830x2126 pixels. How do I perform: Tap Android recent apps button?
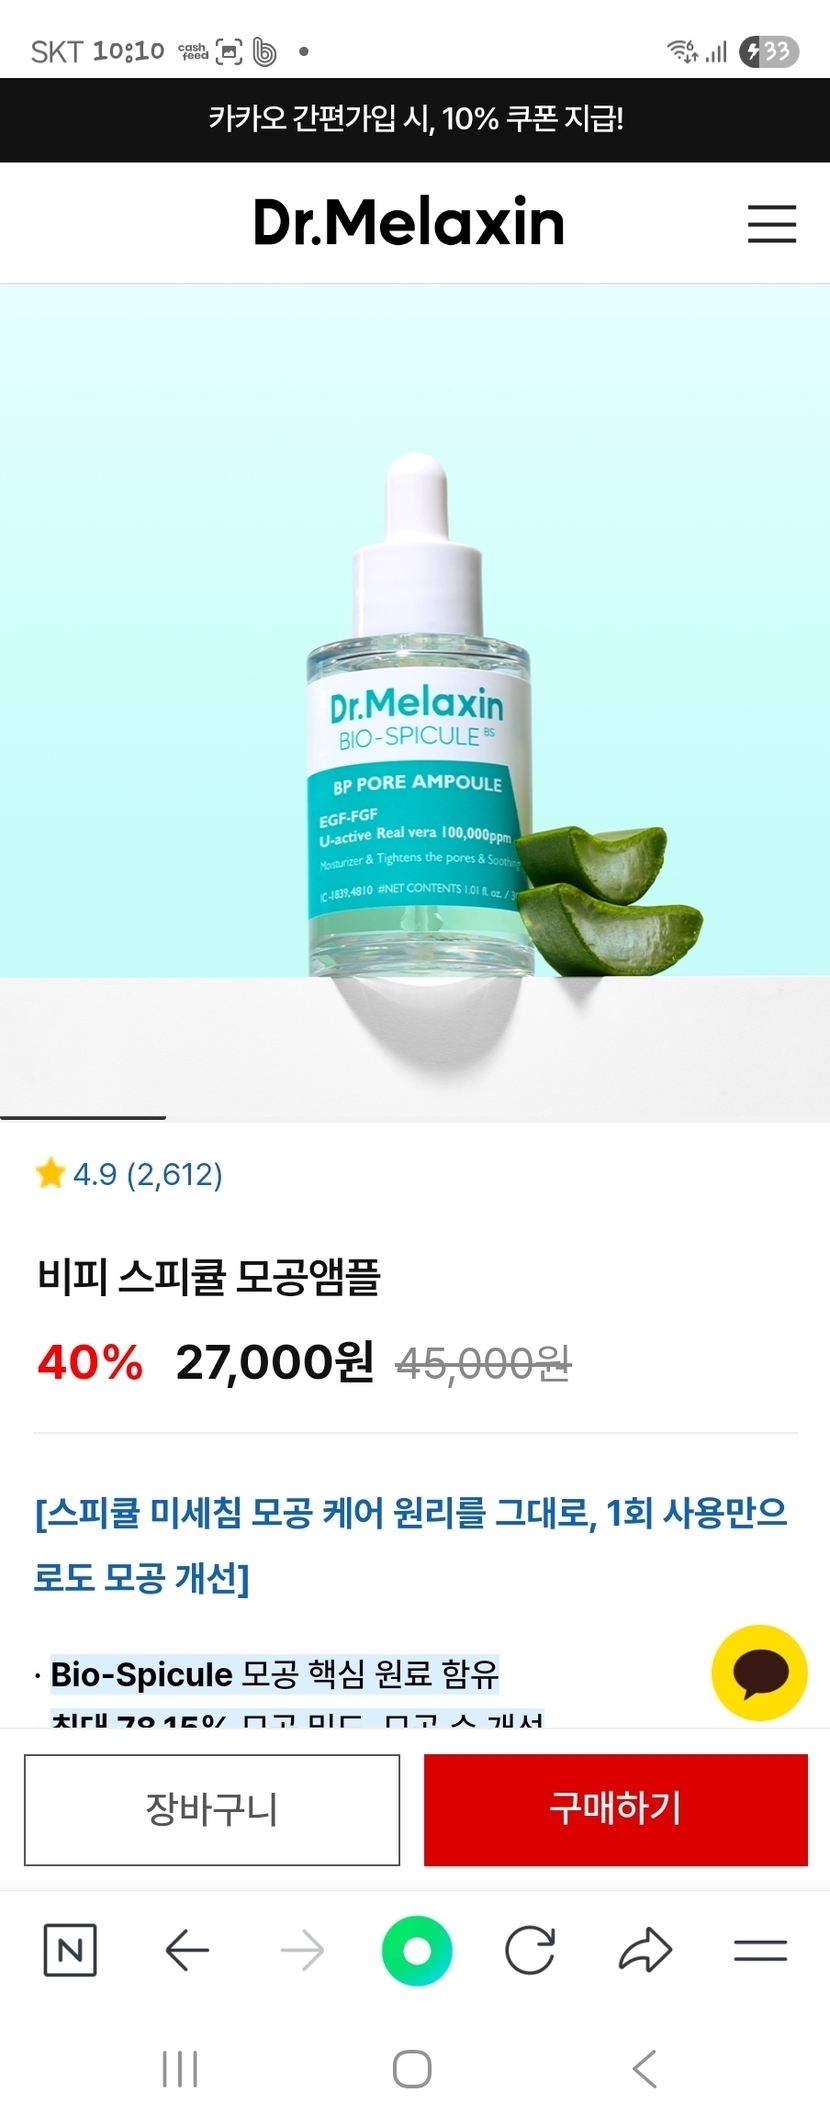(x=180, y=2068)
